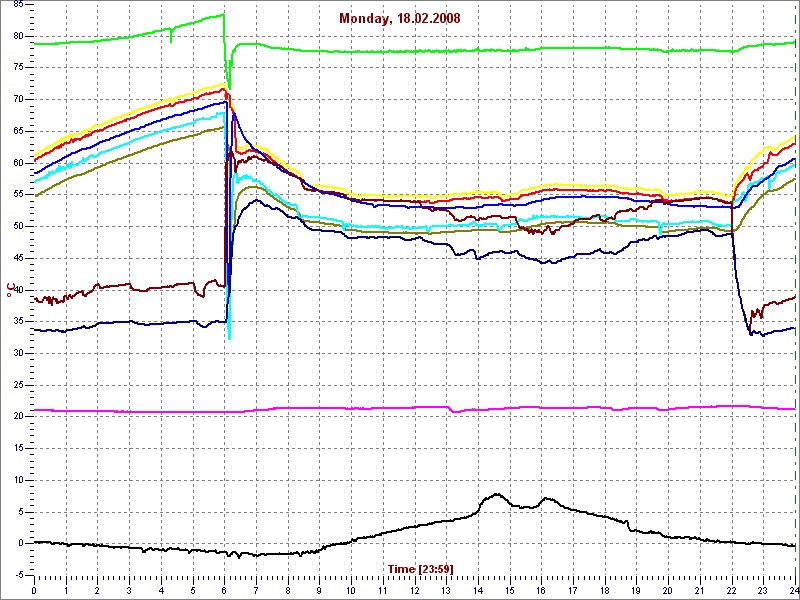Click hour "12" on the time axis
Image resolution: width=800 pixels, height=600 pixels.
coord(415,589)
